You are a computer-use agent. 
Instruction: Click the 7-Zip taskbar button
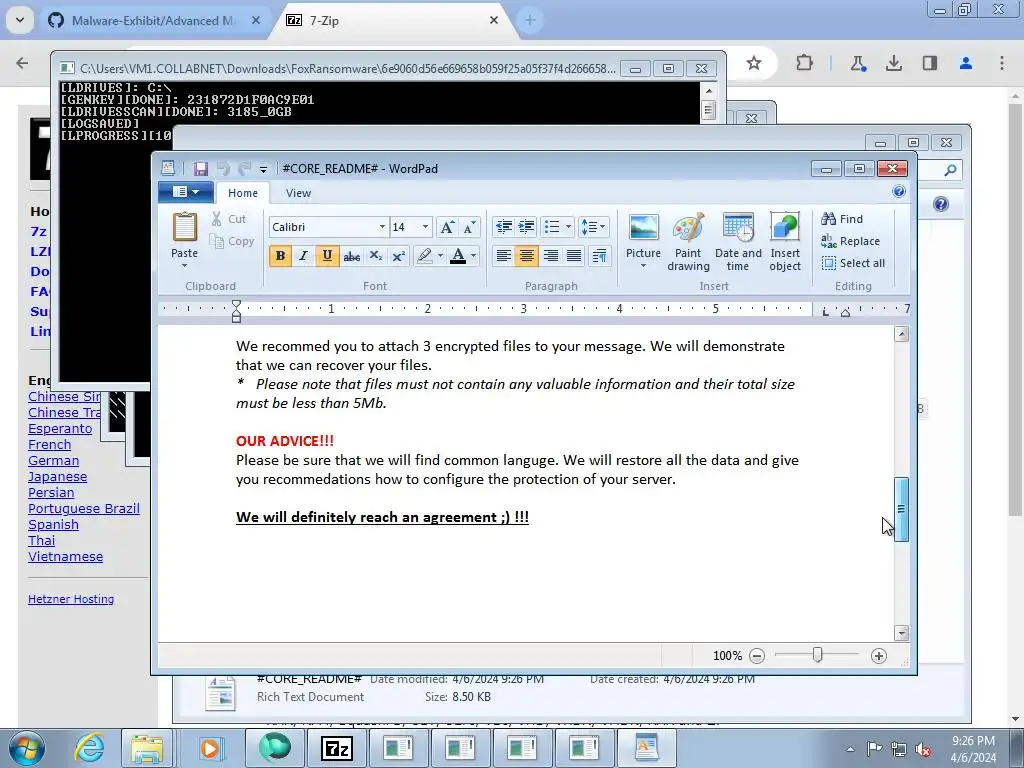coord(337,748)
